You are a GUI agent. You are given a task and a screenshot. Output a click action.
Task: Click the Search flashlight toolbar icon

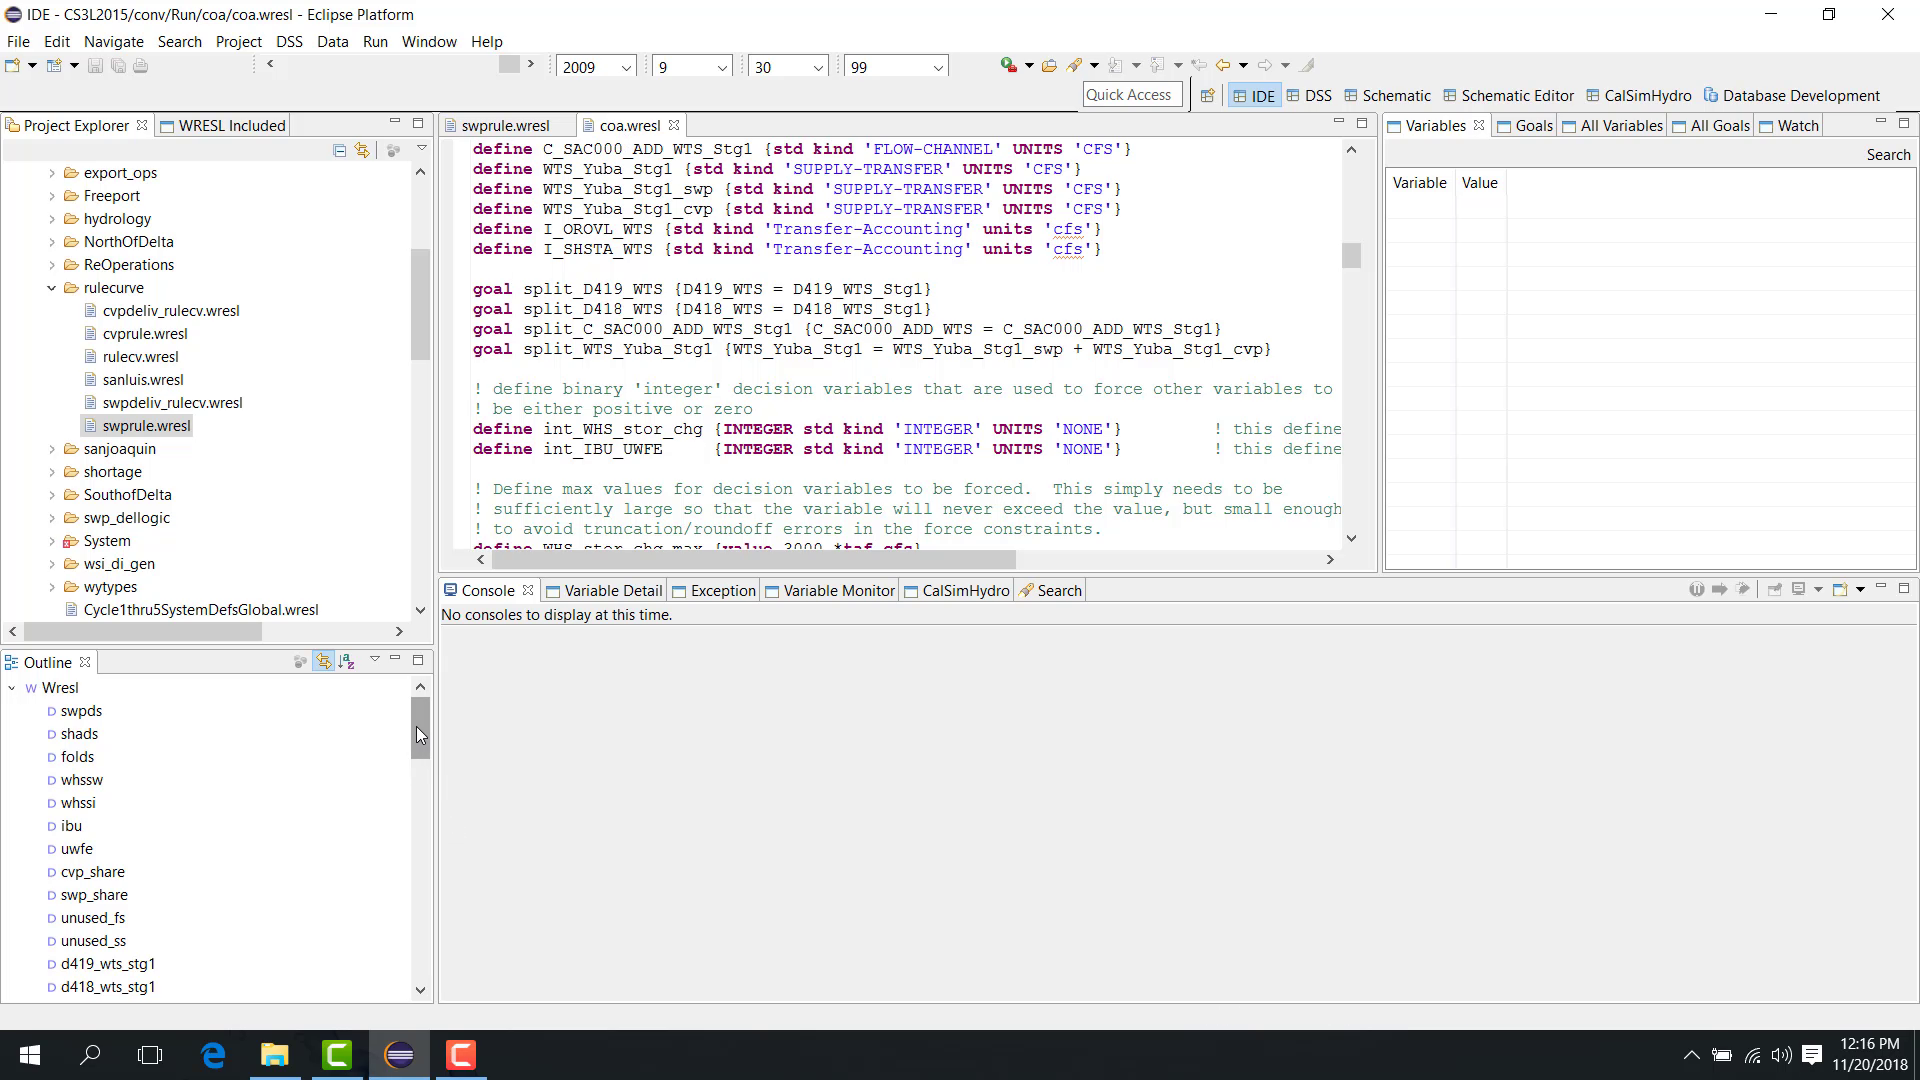coord(1075,66)
